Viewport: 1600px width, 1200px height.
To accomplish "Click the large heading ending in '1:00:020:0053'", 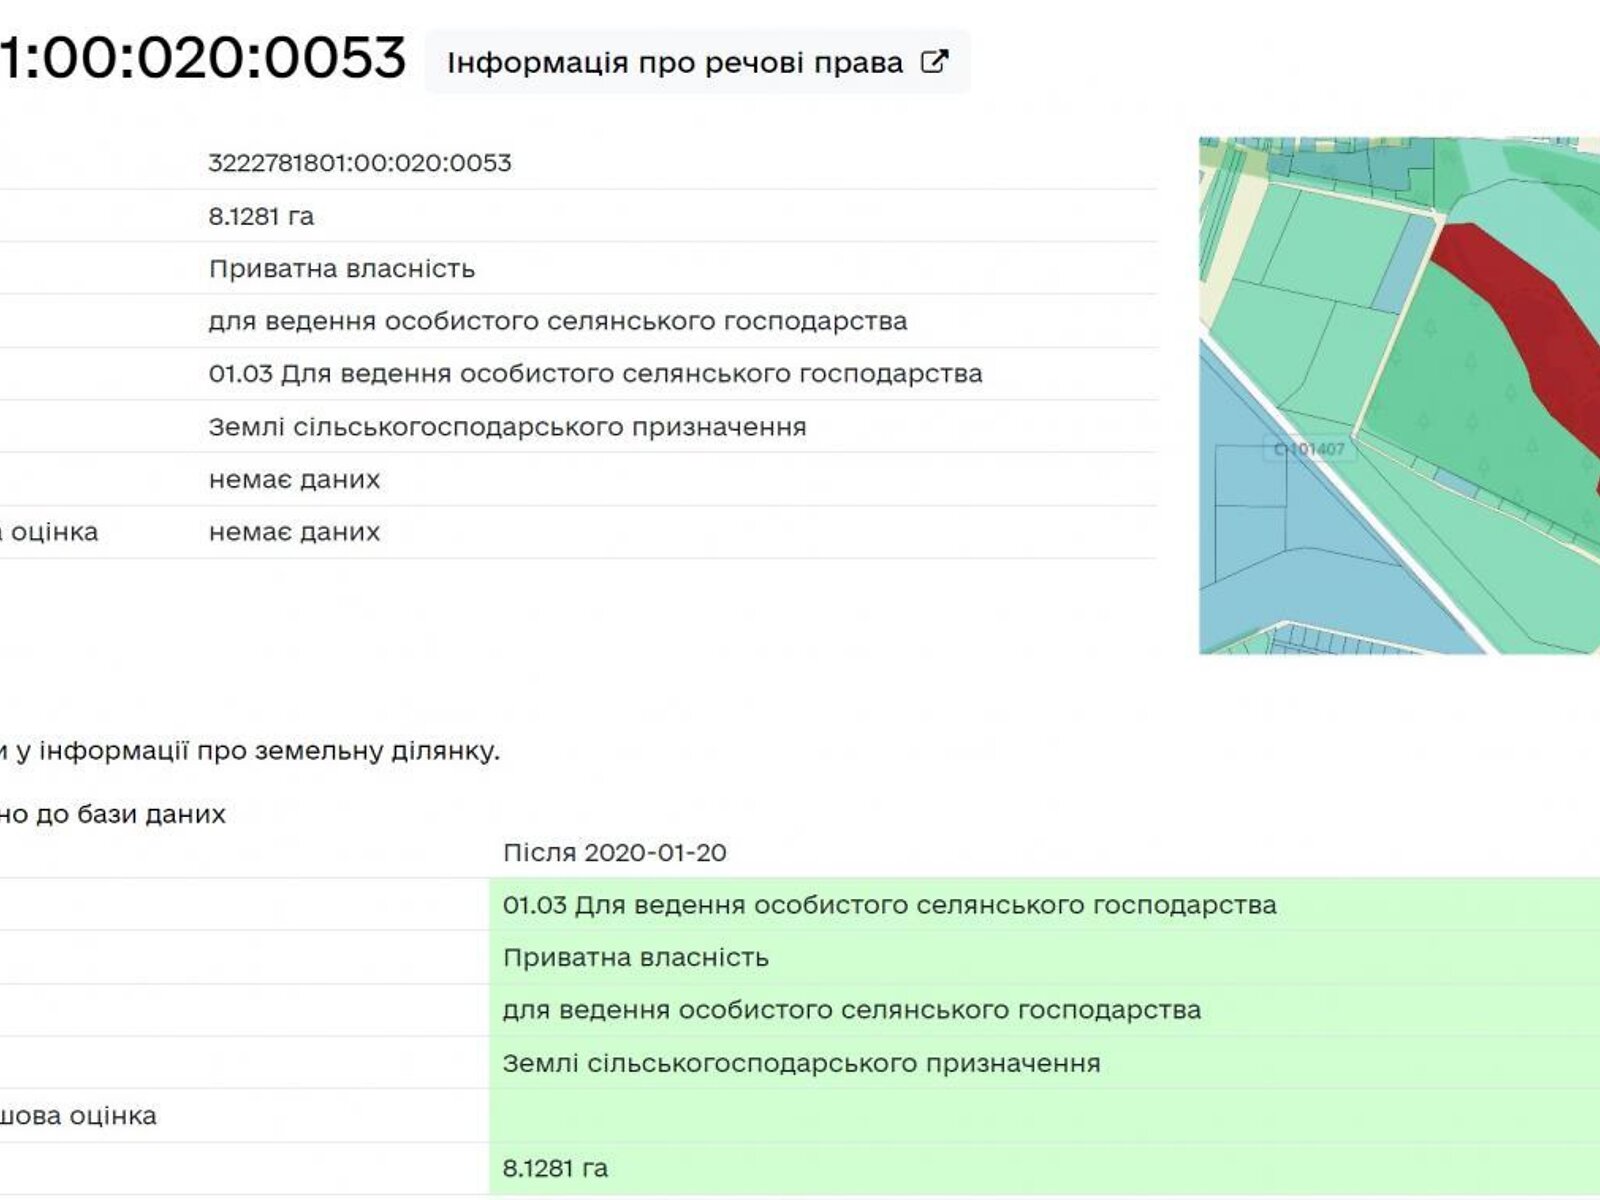I will pos(203,58).
